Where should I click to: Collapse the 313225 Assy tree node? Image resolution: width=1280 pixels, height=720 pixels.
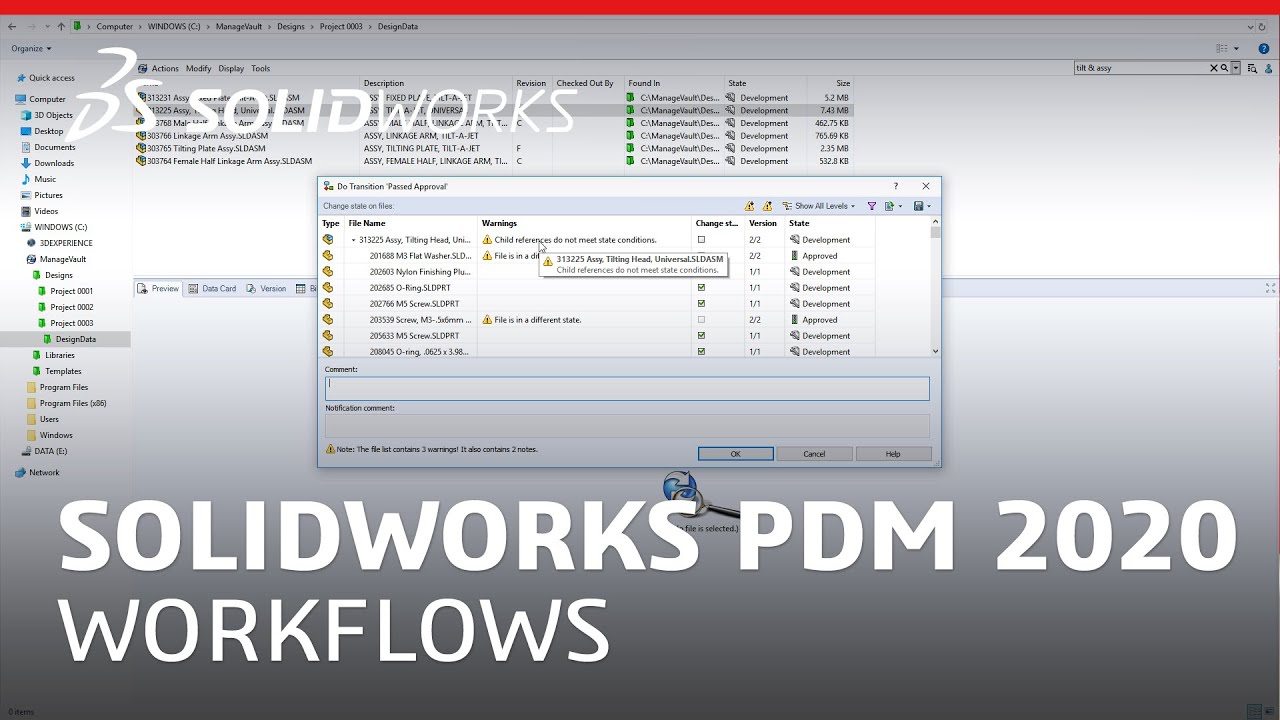[353, 240]
